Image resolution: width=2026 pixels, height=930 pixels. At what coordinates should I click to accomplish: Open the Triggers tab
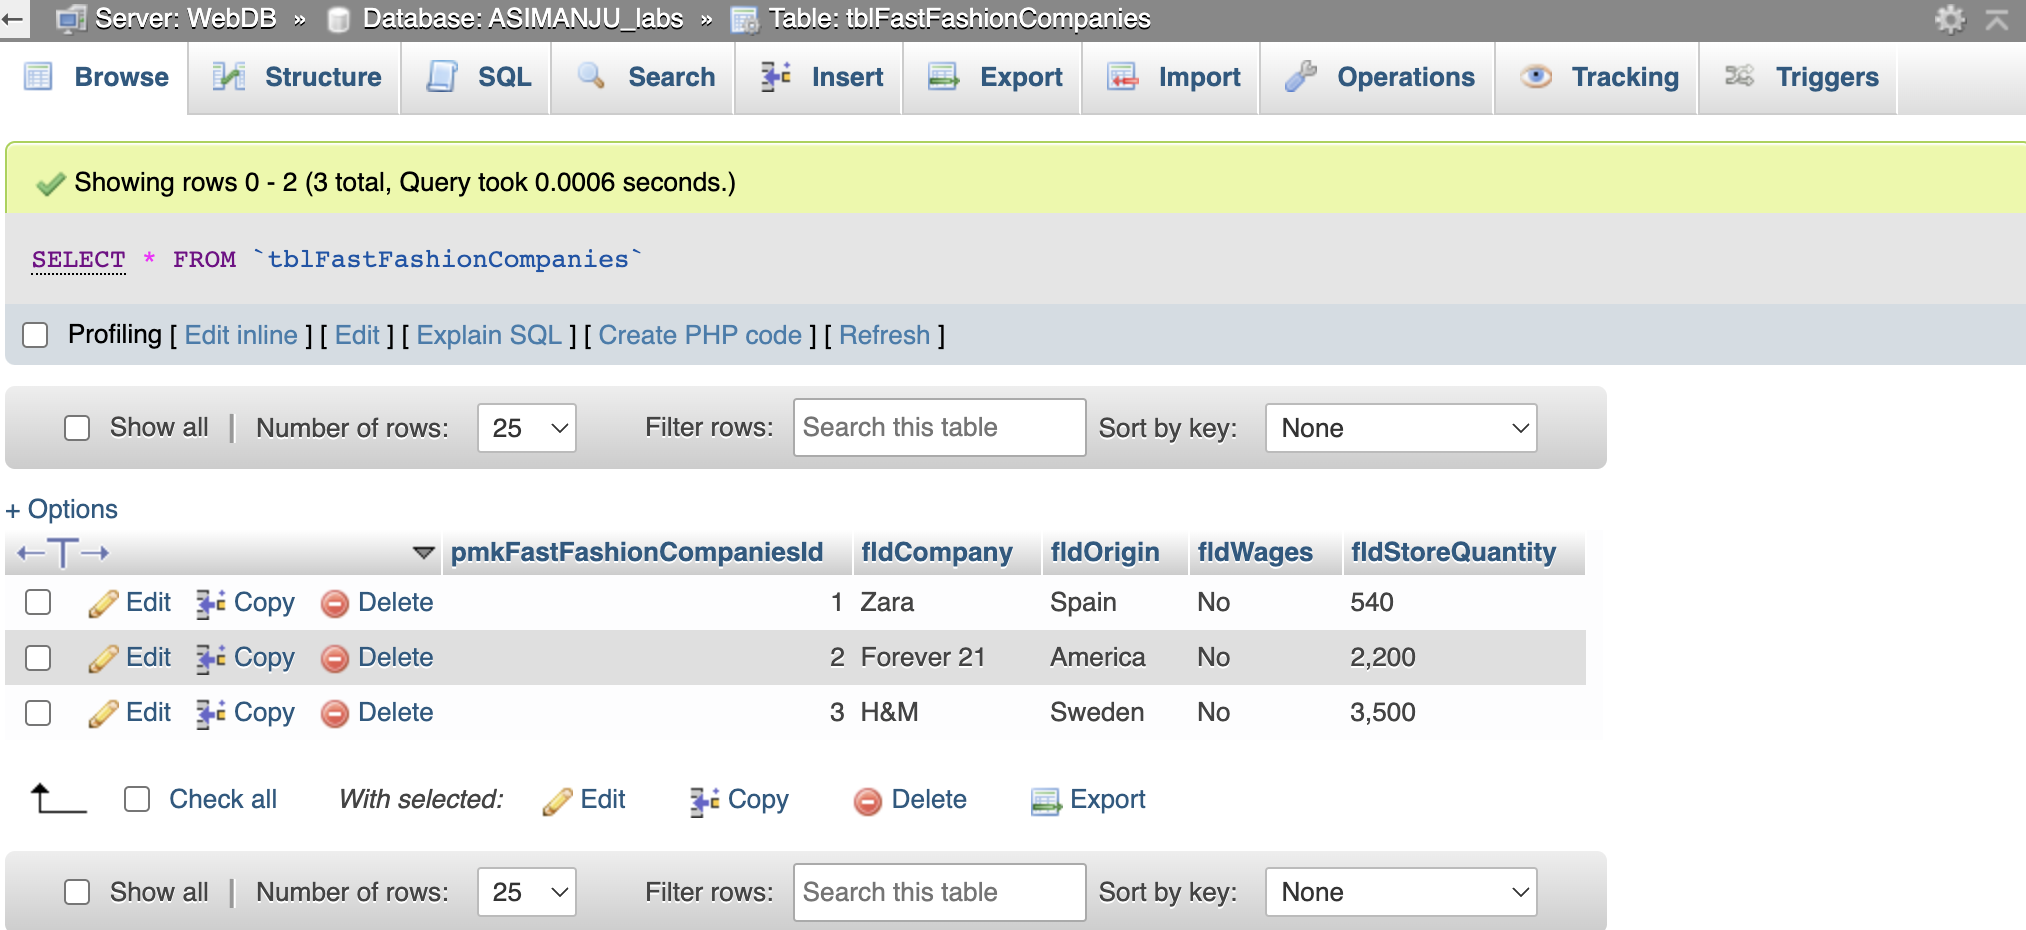(1798, 77)
